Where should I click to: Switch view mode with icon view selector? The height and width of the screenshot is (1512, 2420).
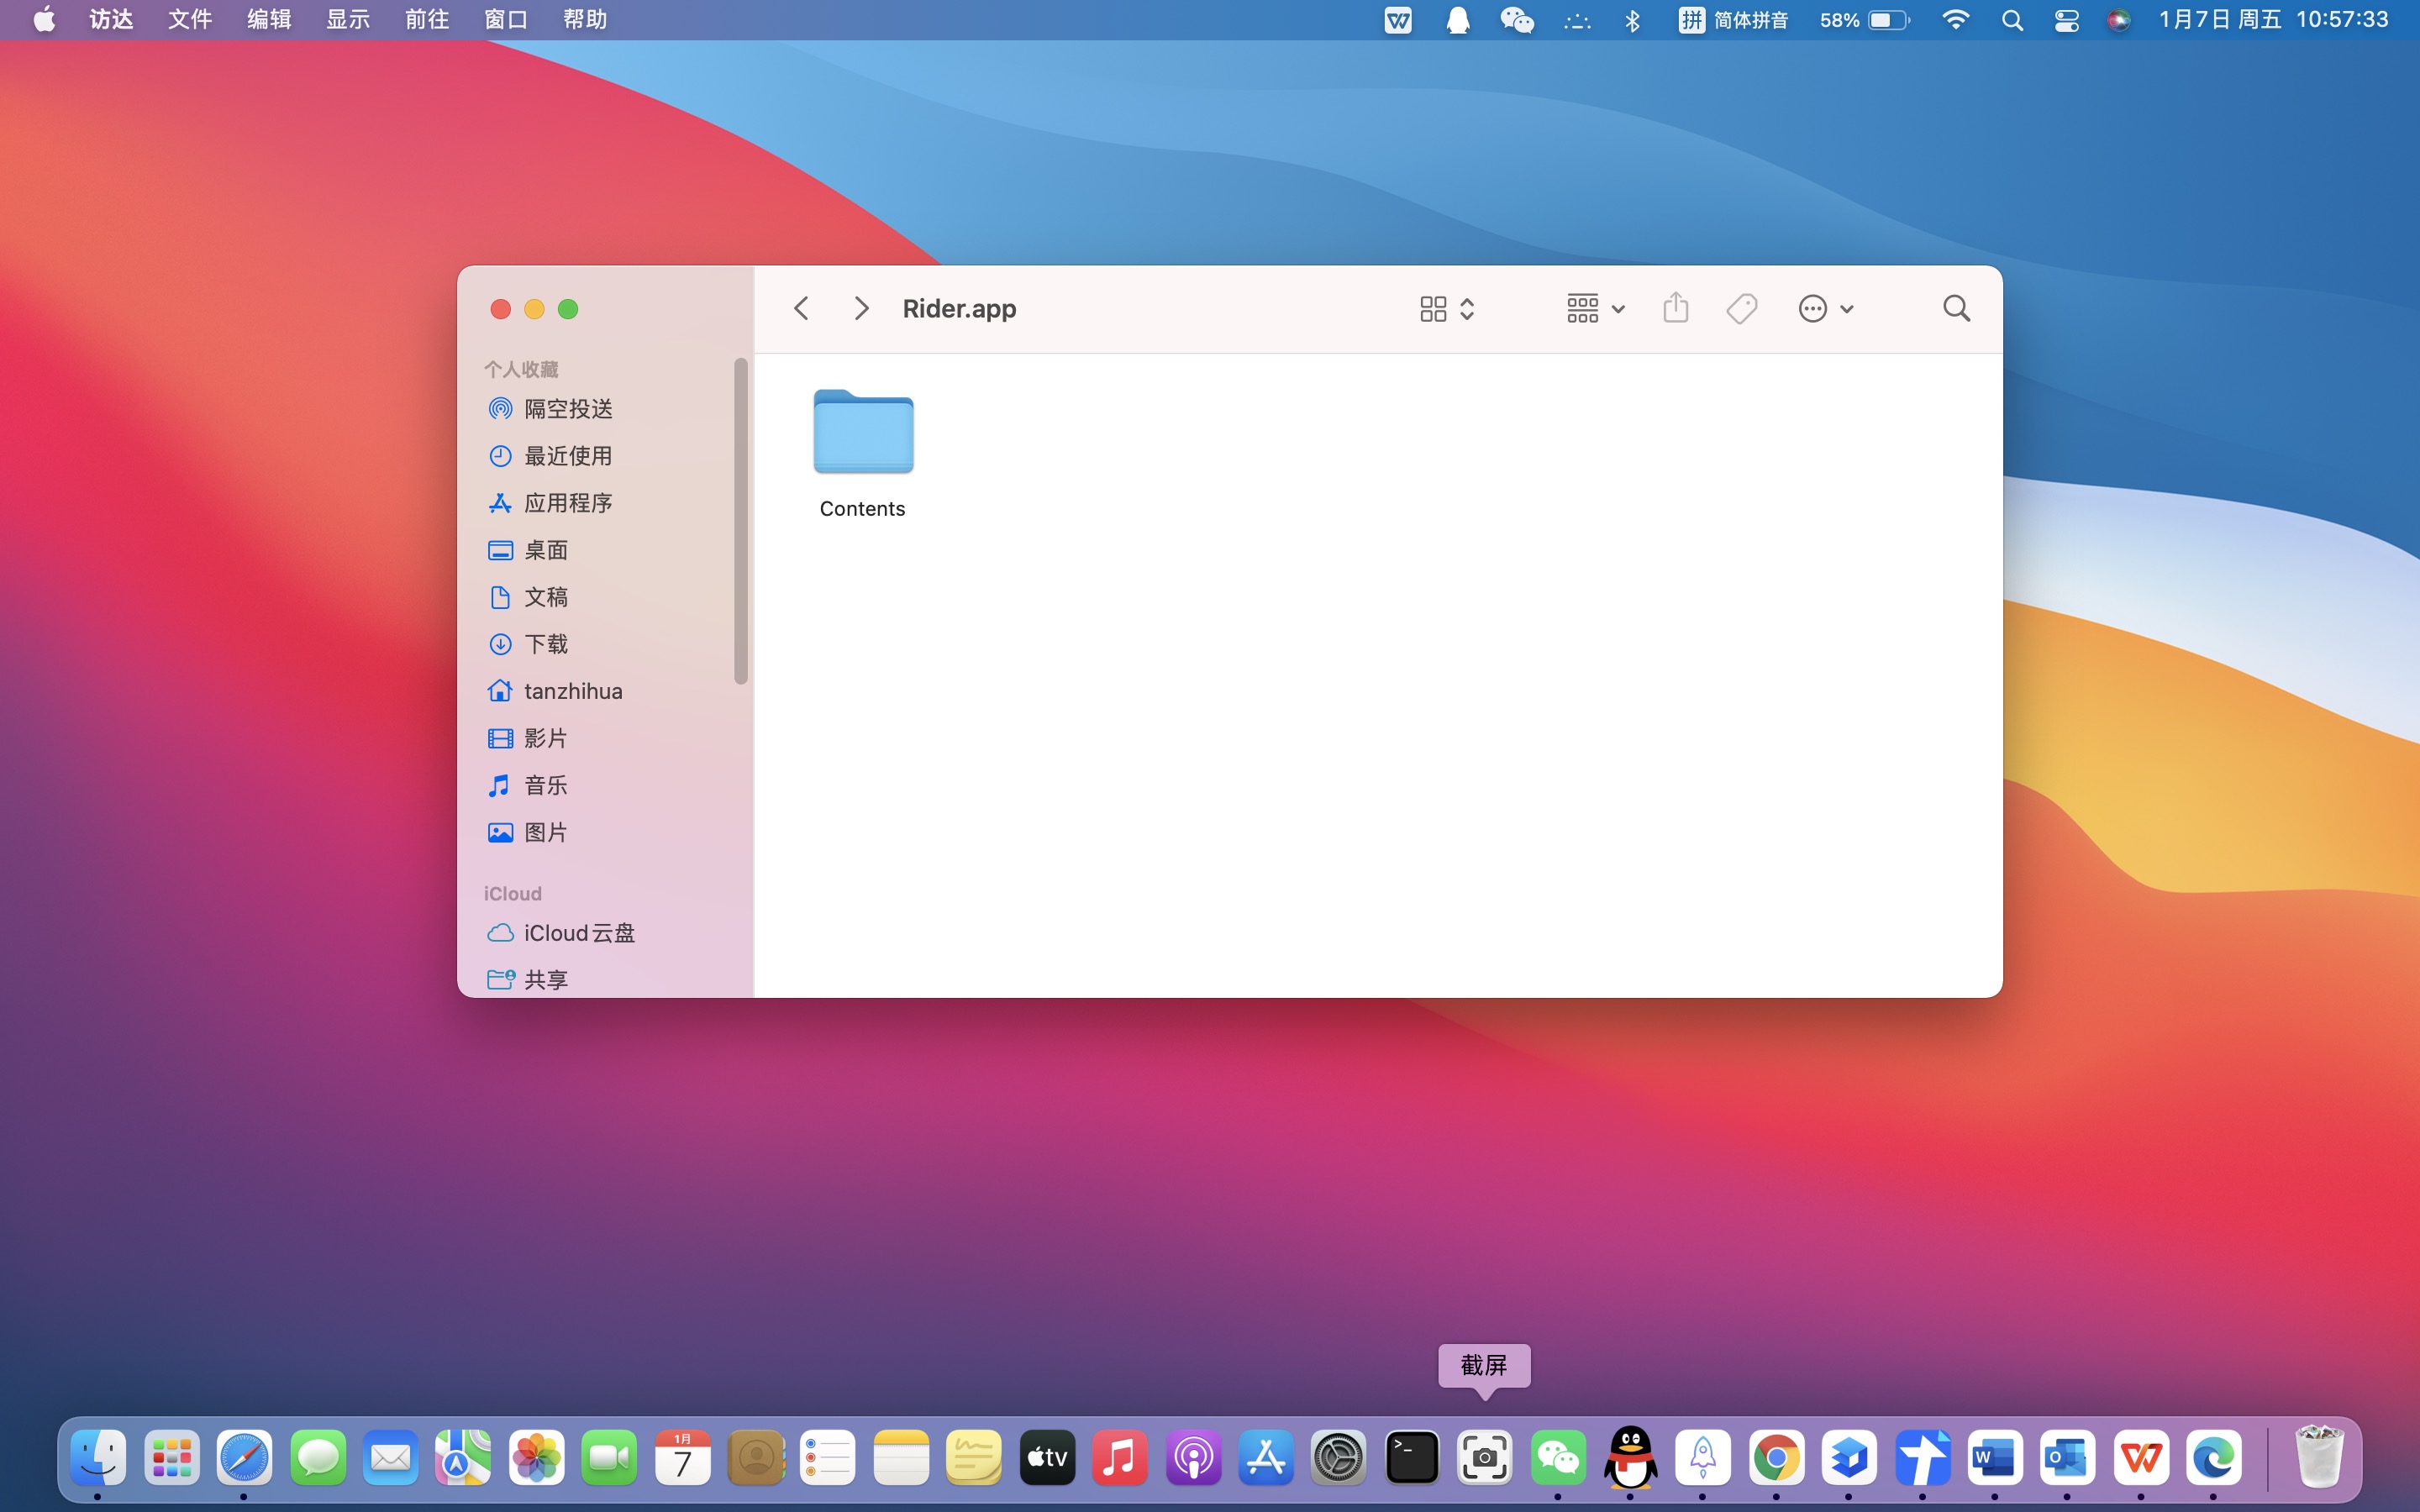point(1446,308)
